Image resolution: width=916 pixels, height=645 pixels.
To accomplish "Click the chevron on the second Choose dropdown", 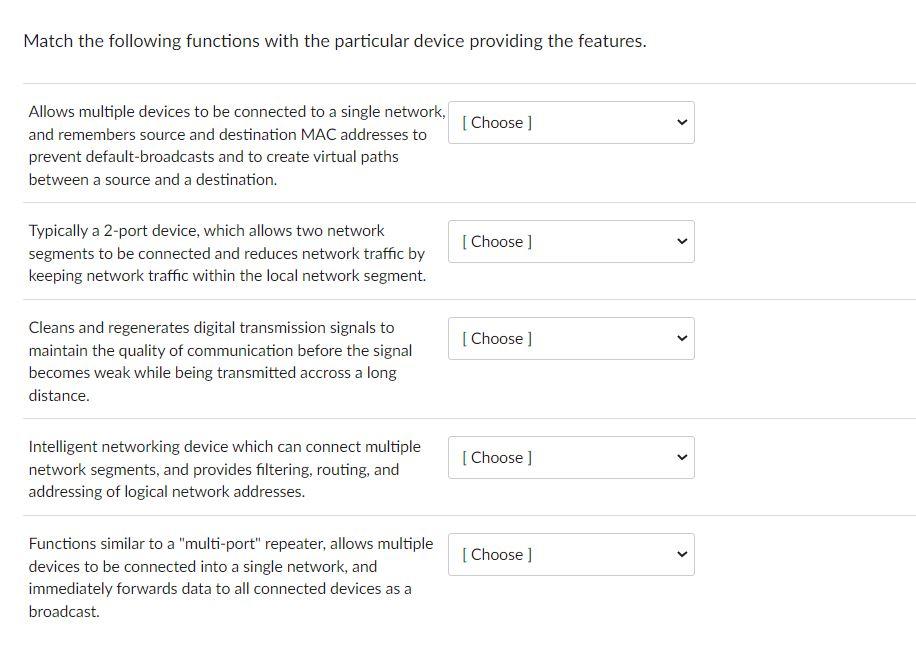I will 681,241.
